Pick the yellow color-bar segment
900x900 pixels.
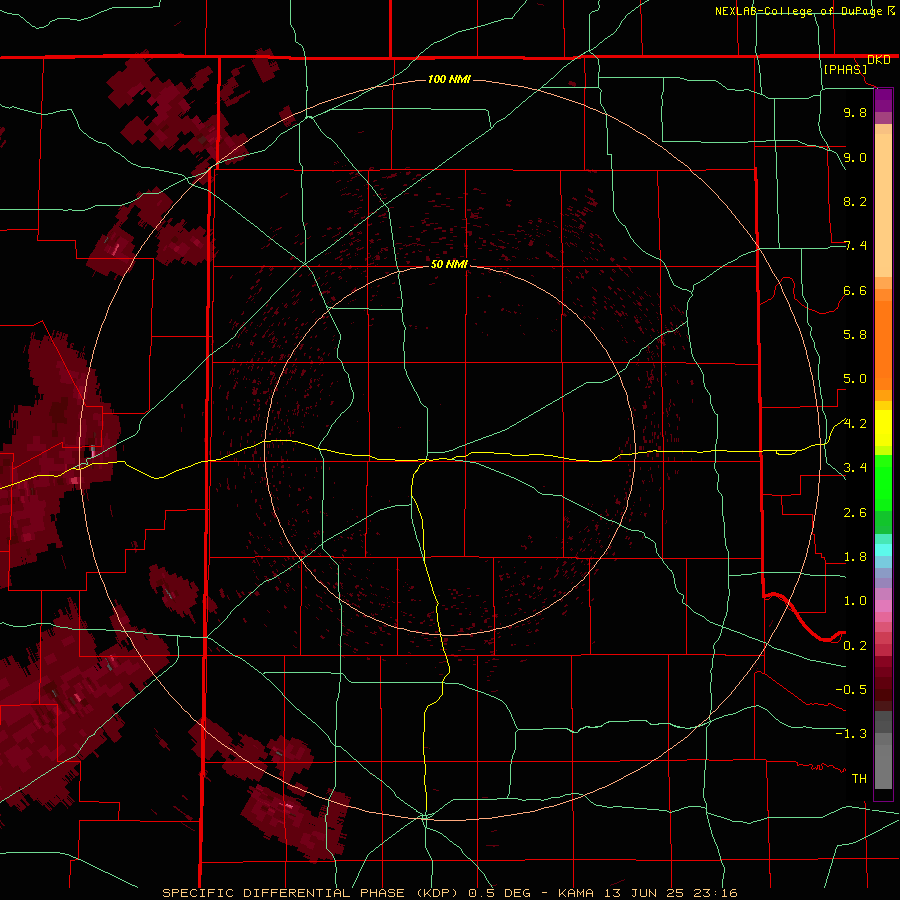[883, 428]
